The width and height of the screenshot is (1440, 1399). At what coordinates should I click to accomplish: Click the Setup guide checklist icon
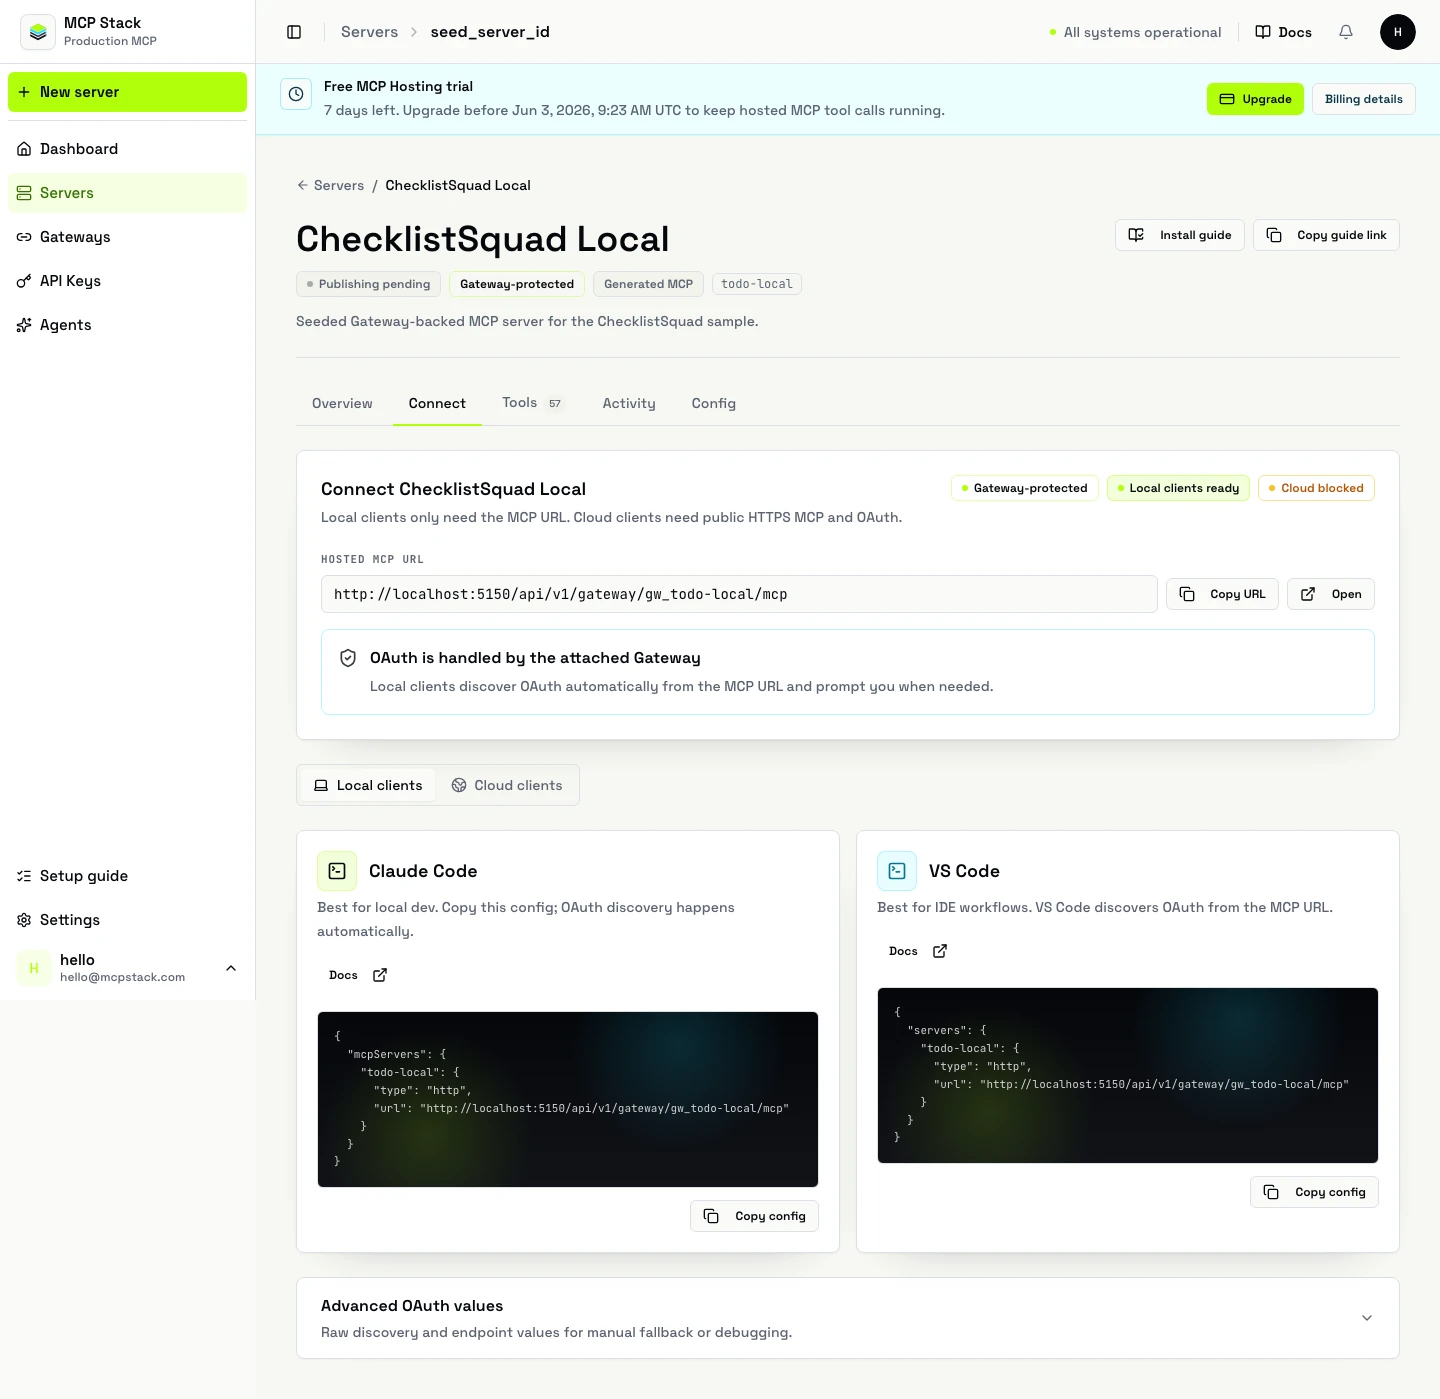24,876
